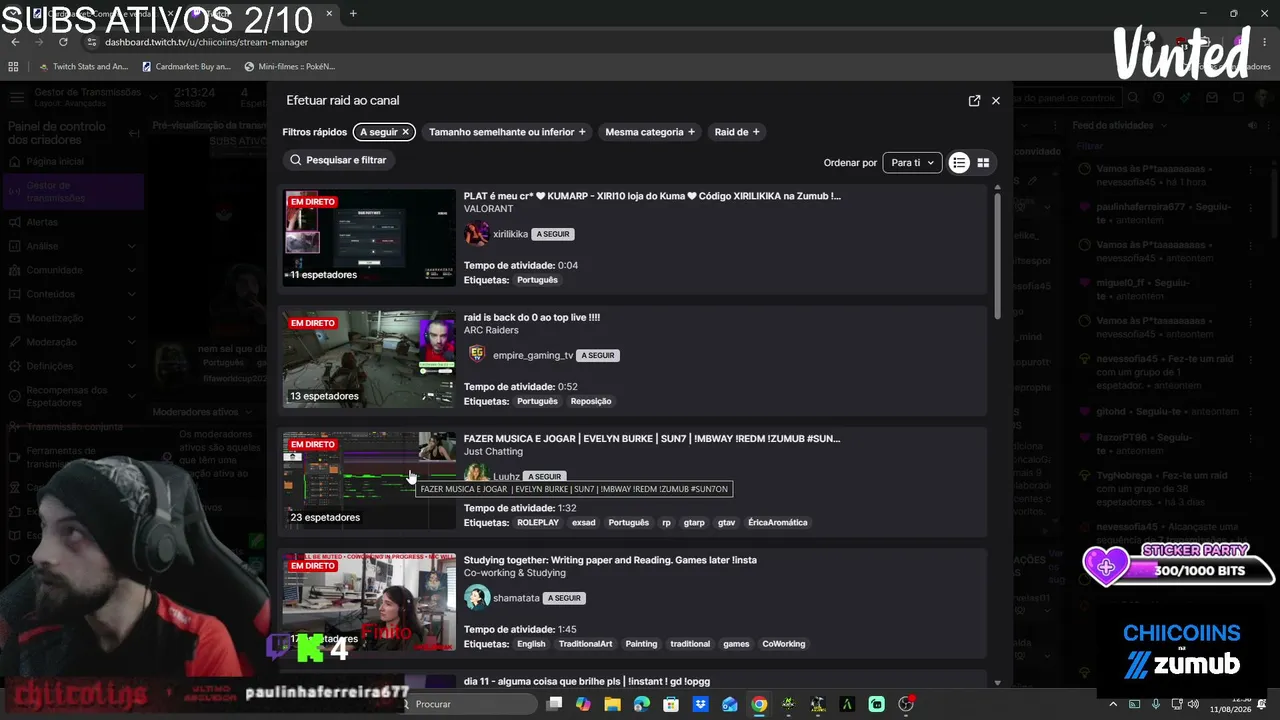
Task: Open Microsoft Store from the taskbar
Action: [x=671, y=704]
